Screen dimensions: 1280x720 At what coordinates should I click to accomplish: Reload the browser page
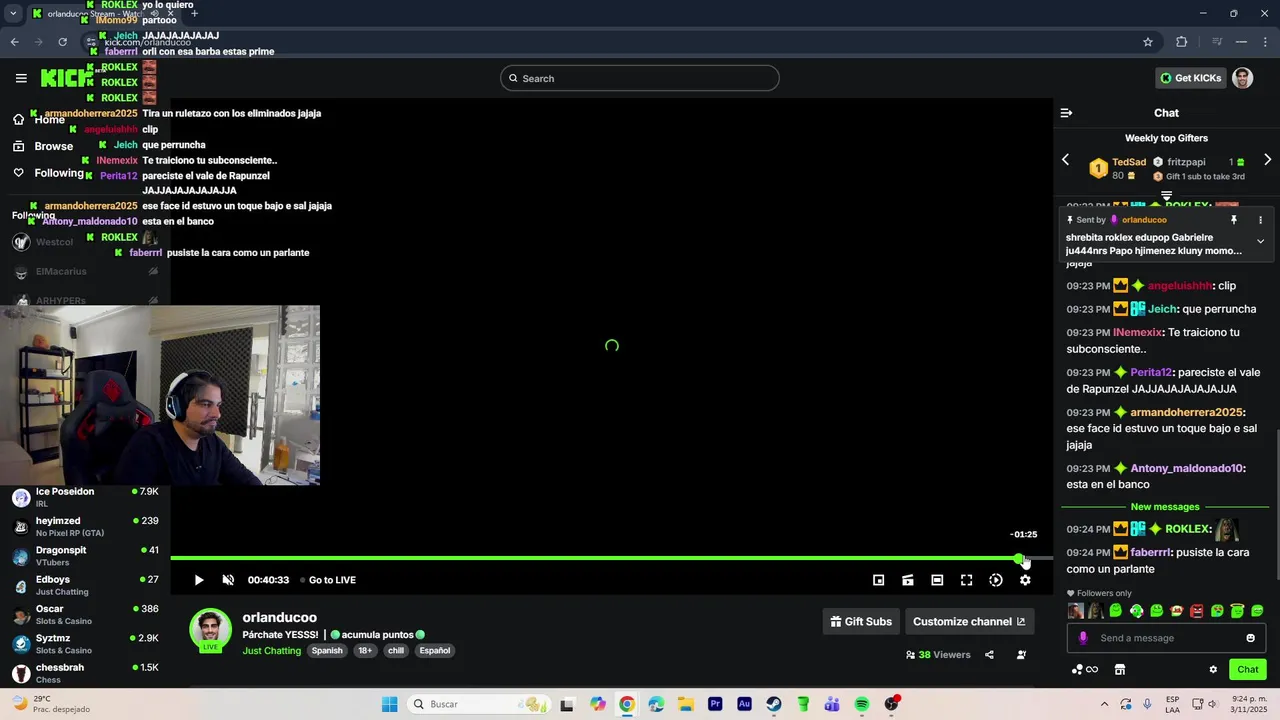click(62, 42)
